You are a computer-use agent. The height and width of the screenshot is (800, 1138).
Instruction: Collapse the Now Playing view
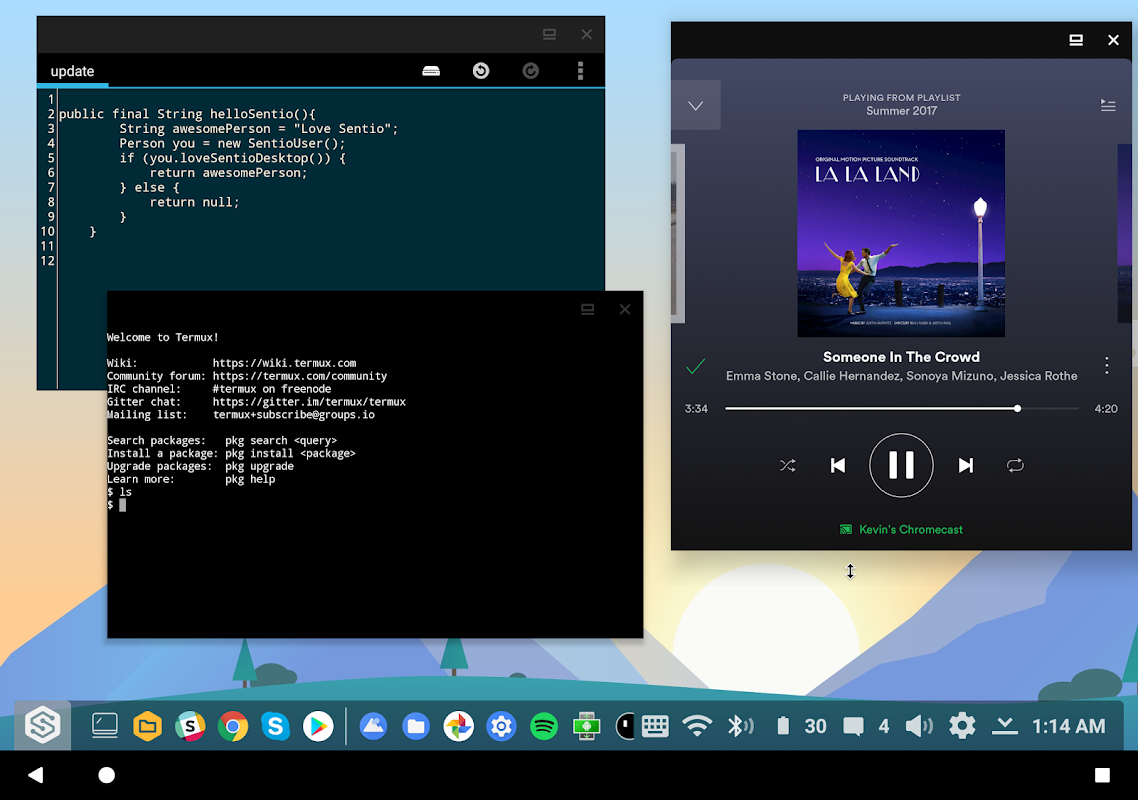(696, 104)
